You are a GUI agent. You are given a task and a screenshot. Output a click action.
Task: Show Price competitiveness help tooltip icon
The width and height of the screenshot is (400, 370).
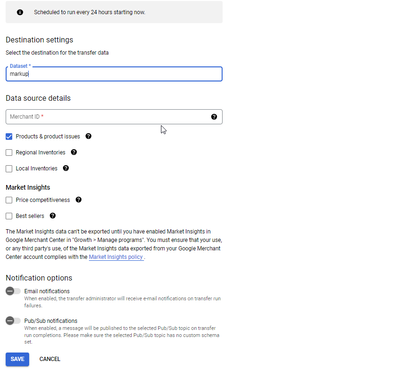pyautogui.click(x=78, y=200)
